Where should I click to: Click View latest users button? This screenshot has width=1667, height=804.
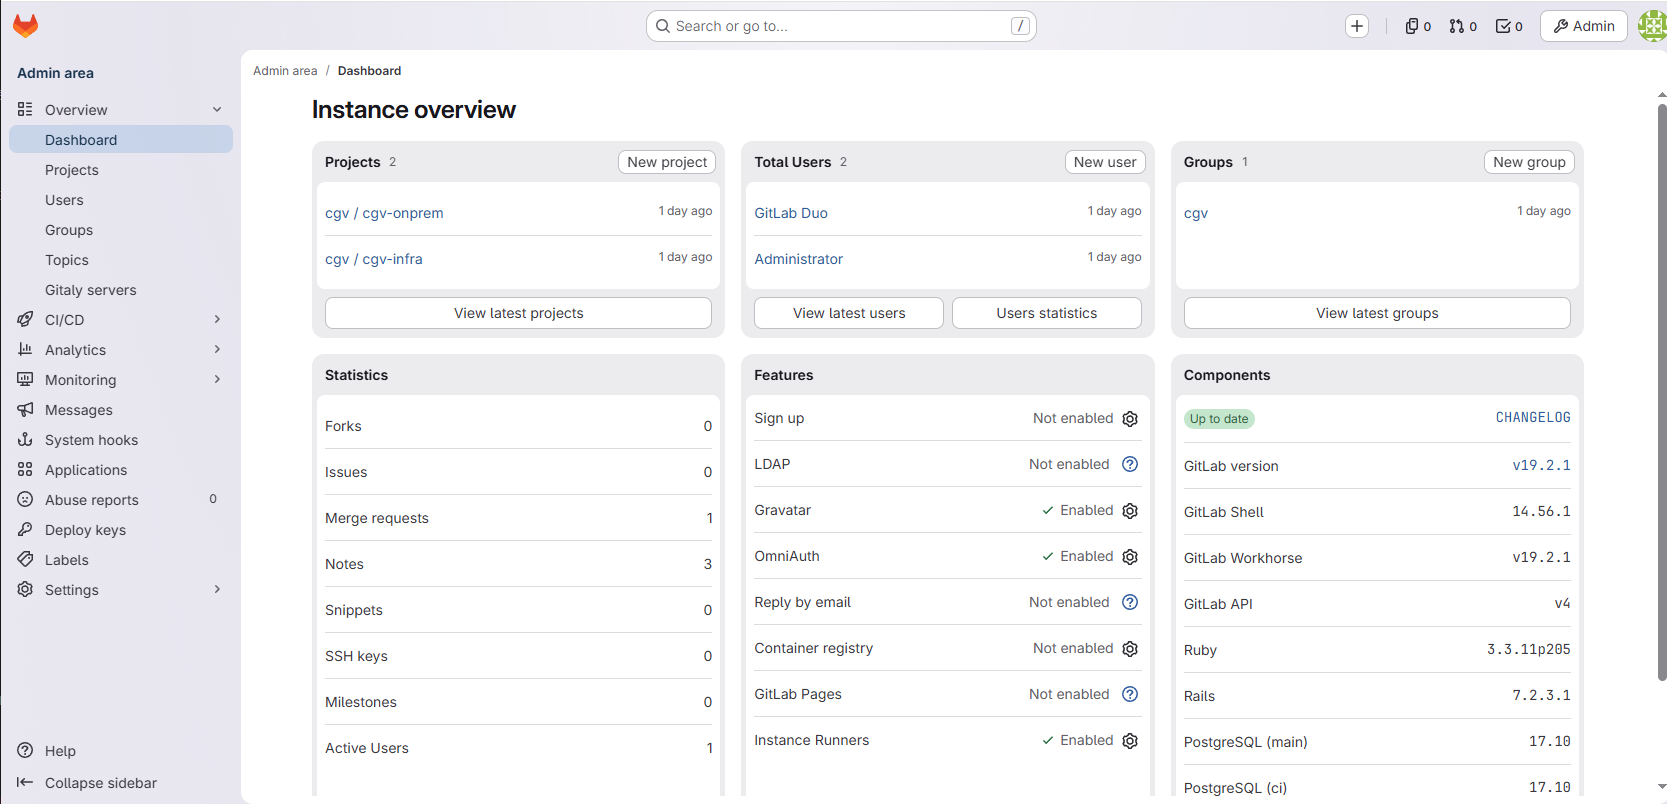pyautogui.click(x=849, y=313)
